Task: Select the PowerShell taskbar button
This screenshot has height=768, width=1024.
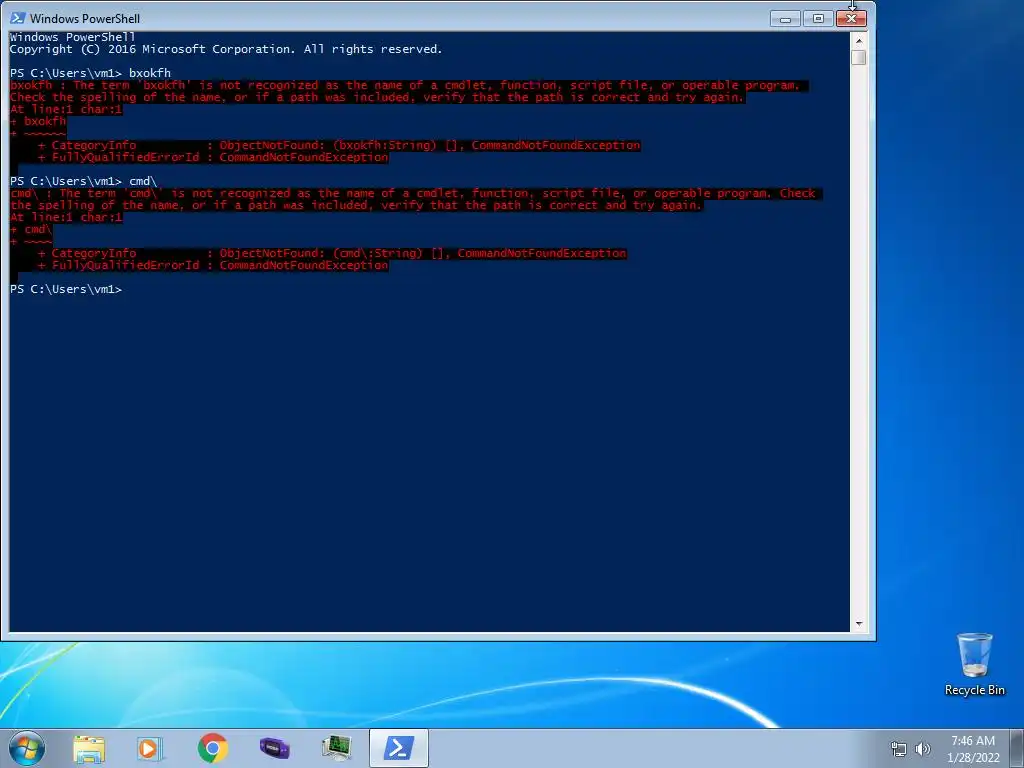Action: [399, 748]
